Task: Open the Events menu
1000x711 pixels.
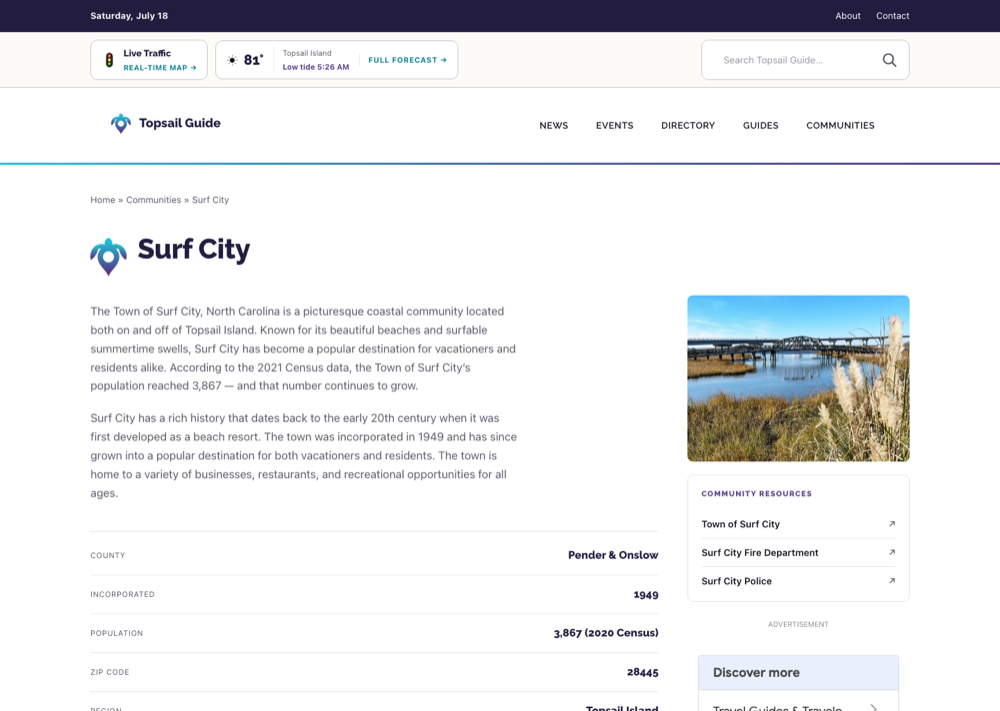Action: tap(615, 126)
